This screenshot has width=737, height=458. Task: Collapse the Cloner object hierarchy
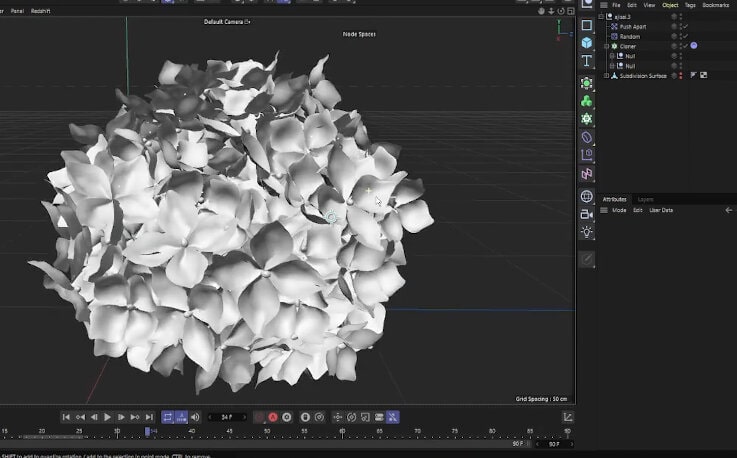(x=606, y=46)
